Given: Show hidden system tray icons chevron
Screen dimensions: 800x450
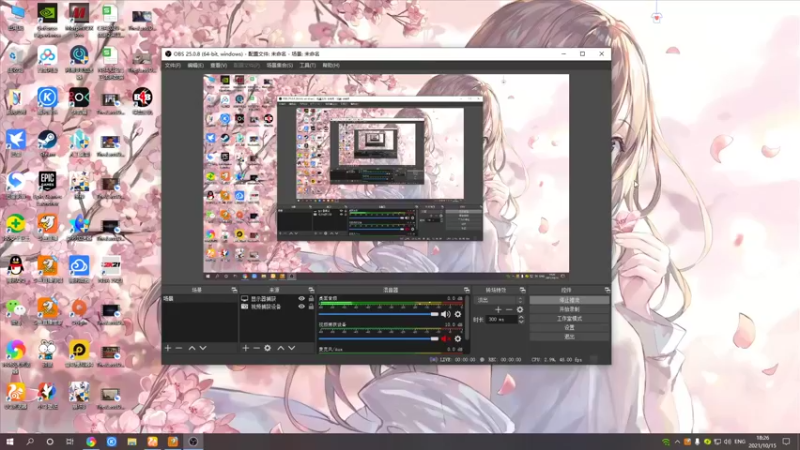Looking at the screenshot, I should pos(677,442).
